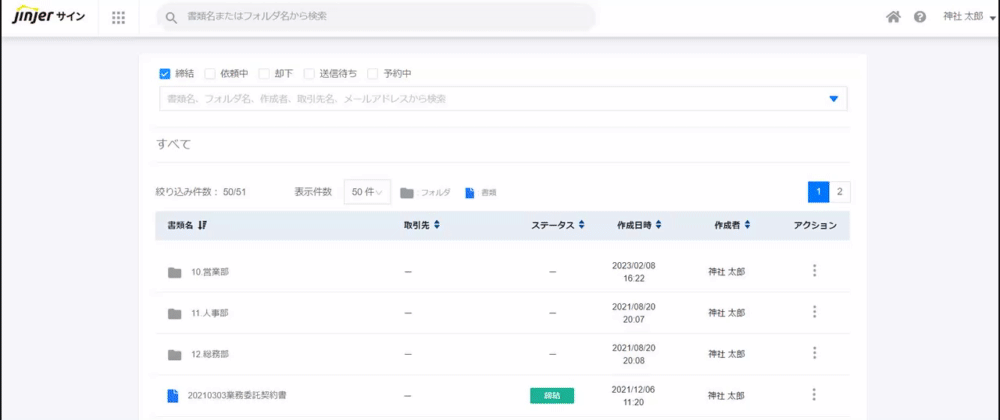Go to home via house icon
Image resolution: width=1000 pixels, height=420 pixels.
[x=893, y=17]
